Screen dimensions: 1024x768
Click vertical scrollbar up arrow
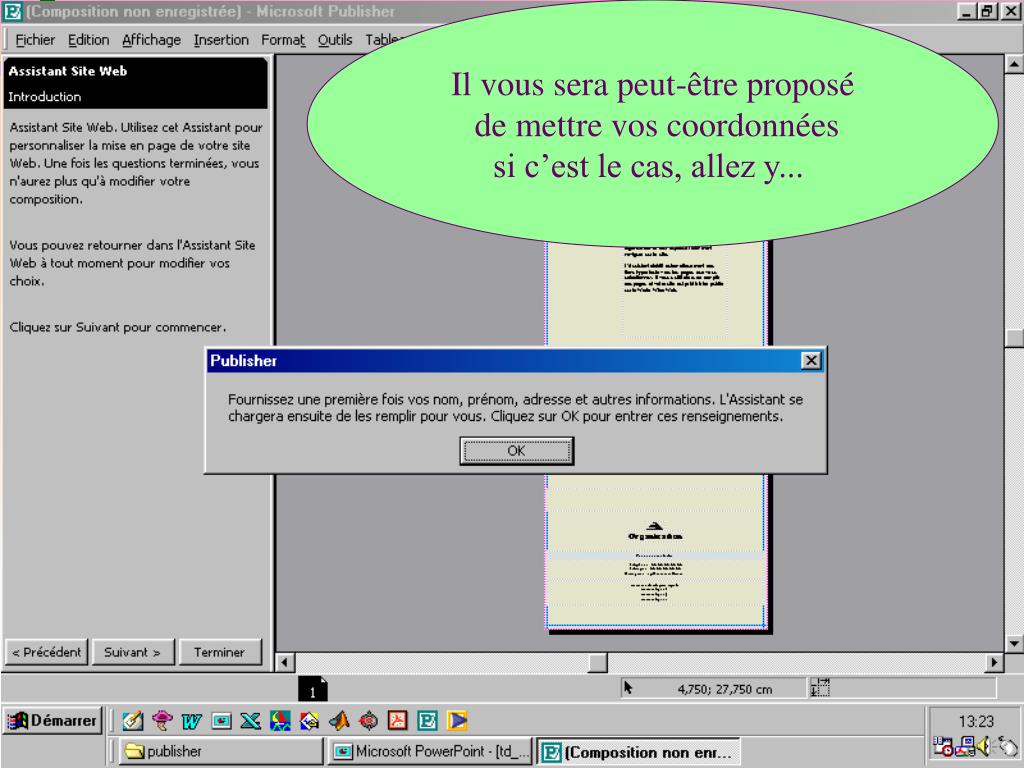tap(1013, 64)
